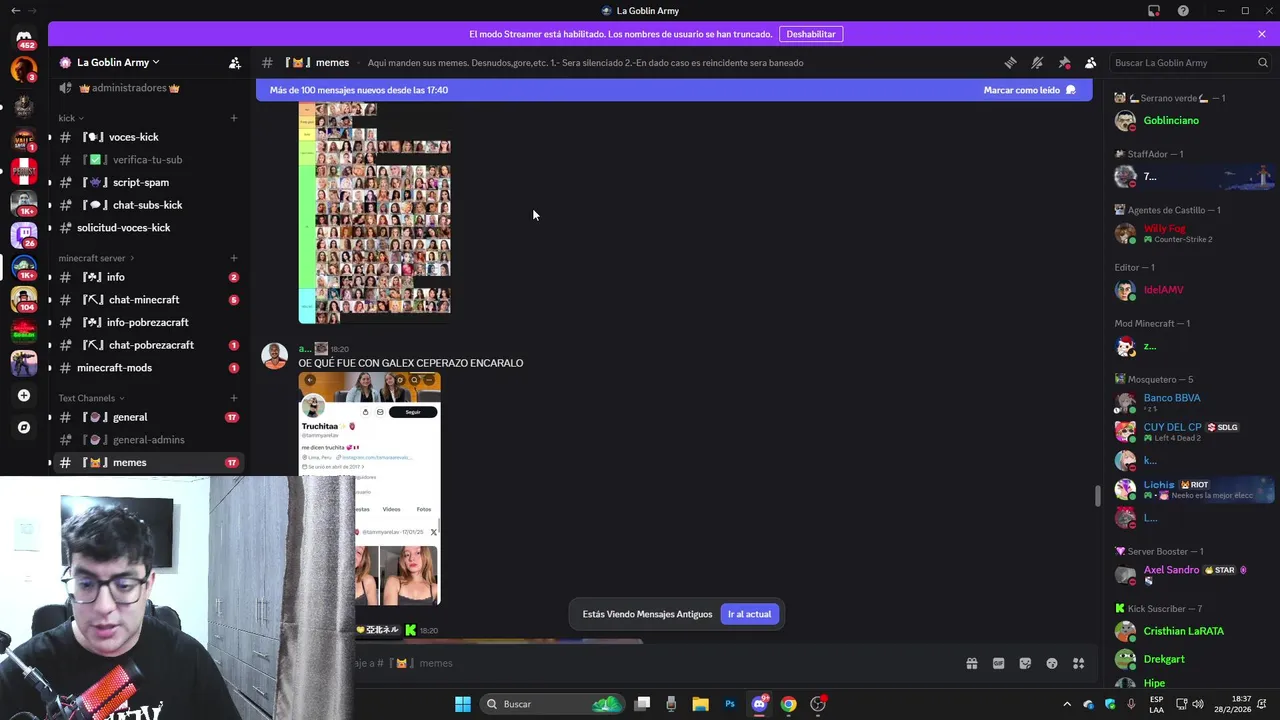Viewport: 1280px width, 720px height.
Task: Open Goblinciano member profile
Action: tap(1190, 121)
